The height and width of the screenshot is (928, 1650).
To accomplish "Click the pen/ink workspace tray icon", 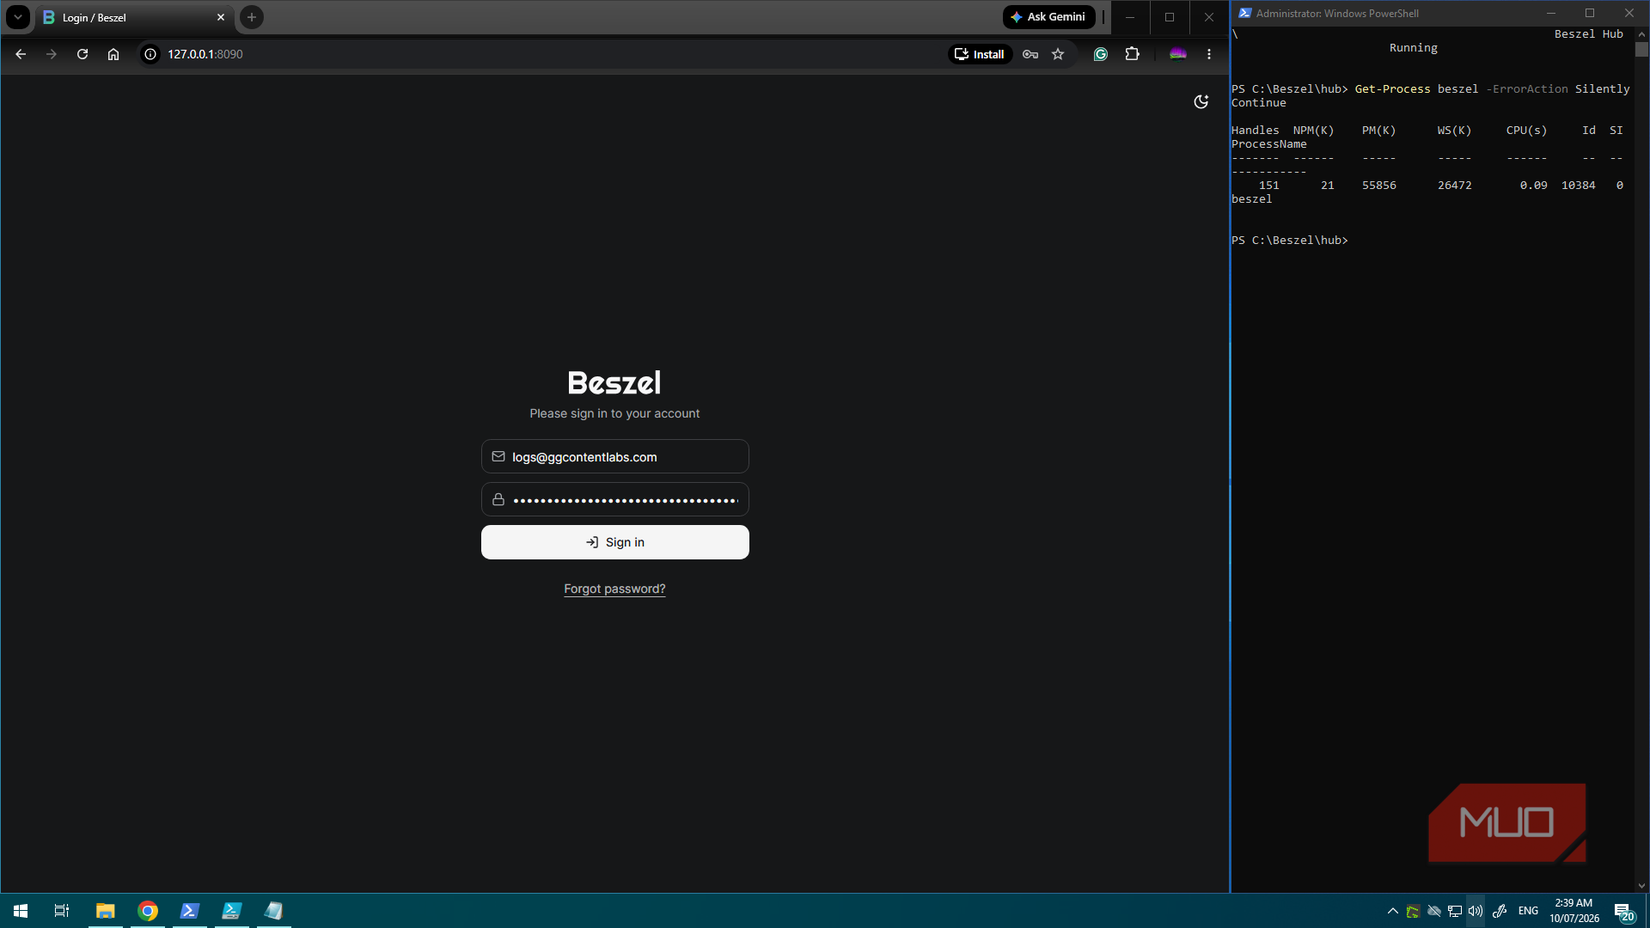I will 1499,911.
